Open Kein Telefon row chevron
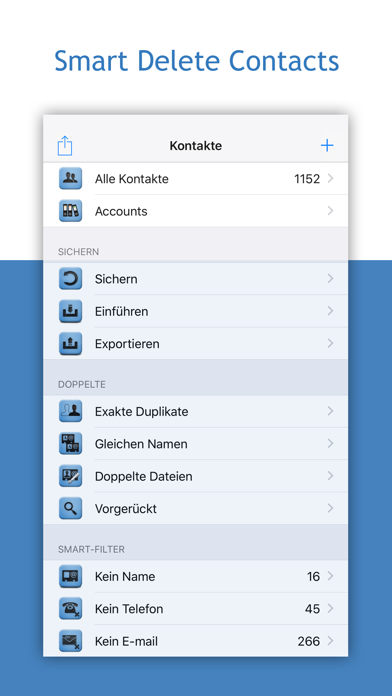The width and height of the screenshot is (392, 696). pos(330,608)
